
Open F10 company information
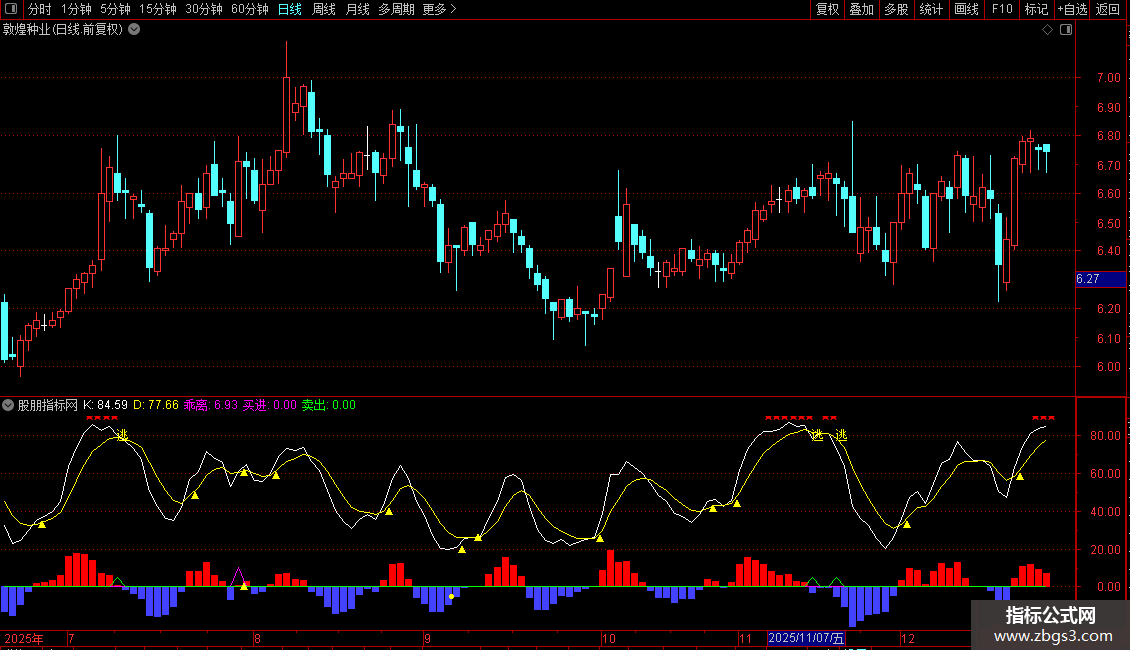tap(1002, 9)
